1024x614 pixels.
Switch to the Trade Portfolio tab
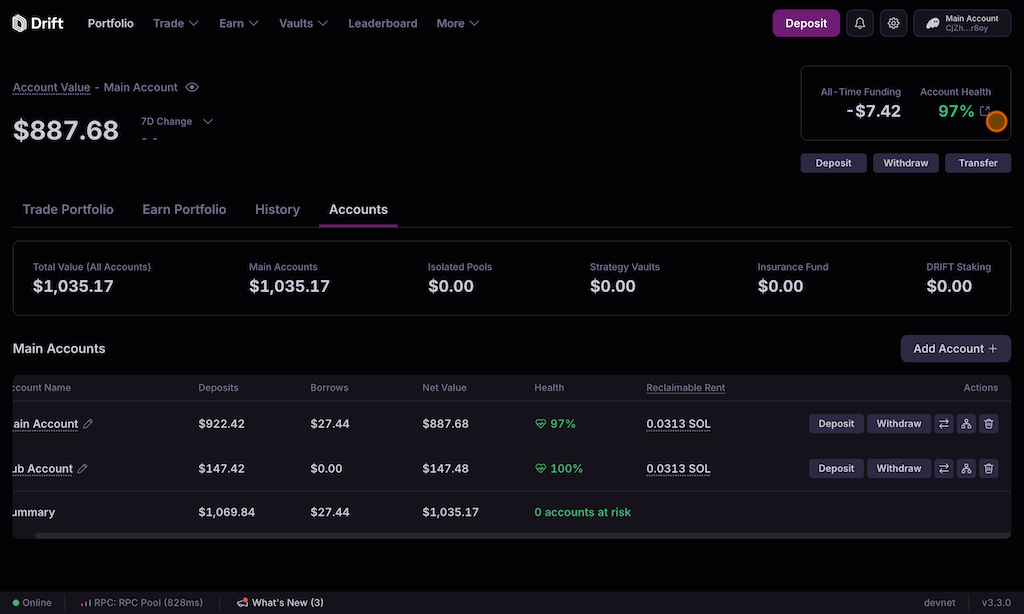(x=68, y=210)
